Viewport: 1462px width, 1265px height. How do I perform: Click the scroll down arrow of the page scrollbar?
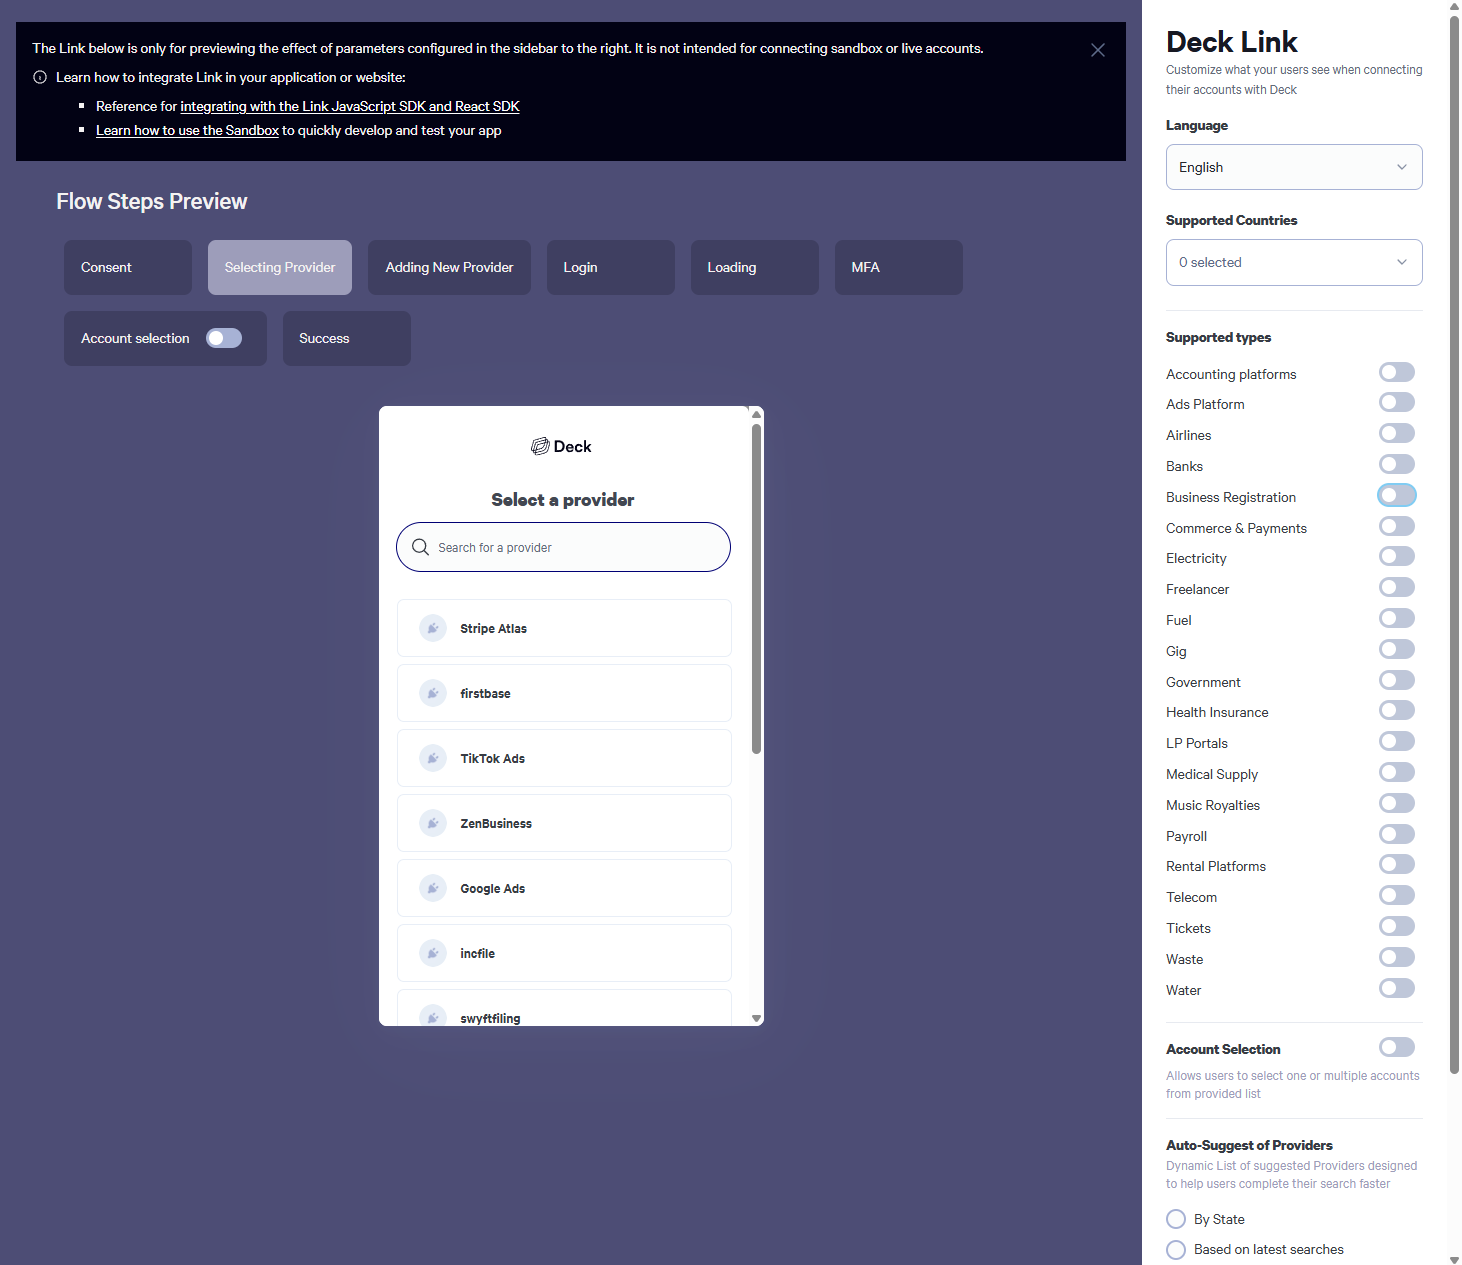(x=1454, y=1258)
